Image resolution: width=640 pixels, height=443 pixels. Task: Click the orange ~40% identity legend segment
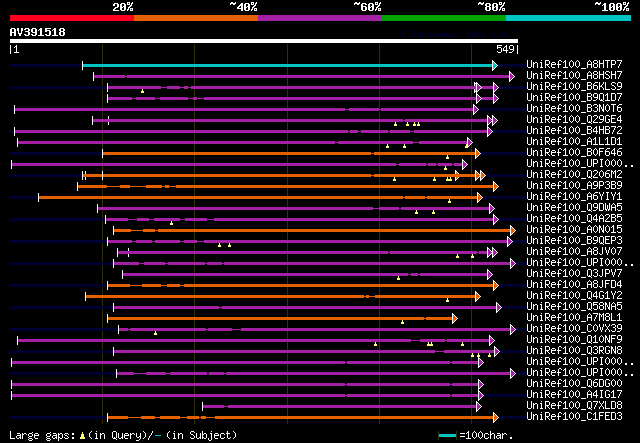196,18
